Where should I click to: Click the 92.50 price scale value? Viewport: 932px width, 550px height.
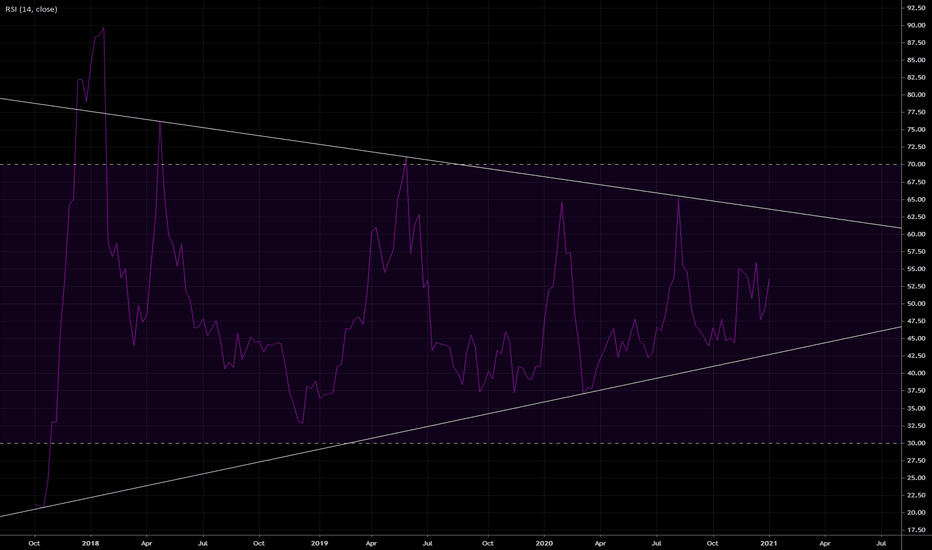pyautogui.click(x=916, y=8)
